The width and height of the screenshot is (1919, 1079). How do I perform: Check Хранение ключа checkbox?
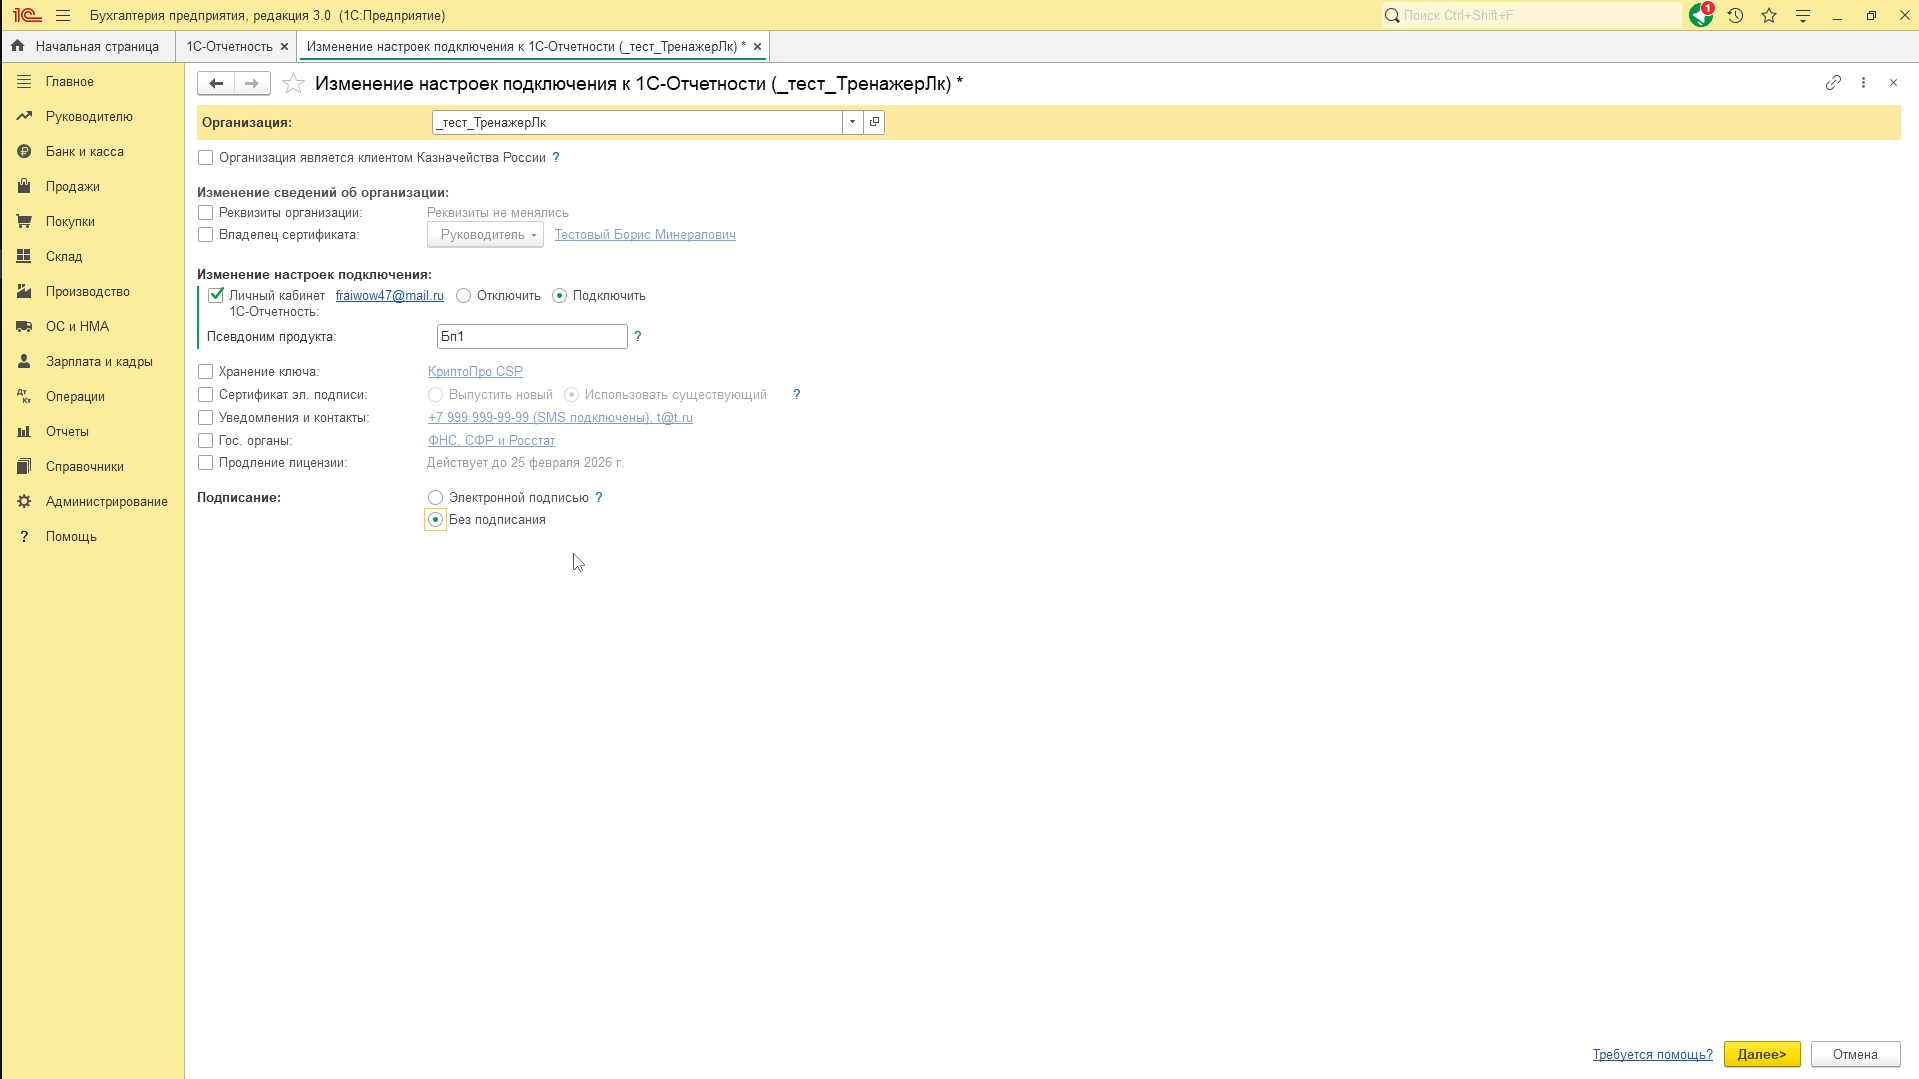[x=205, y=372]
